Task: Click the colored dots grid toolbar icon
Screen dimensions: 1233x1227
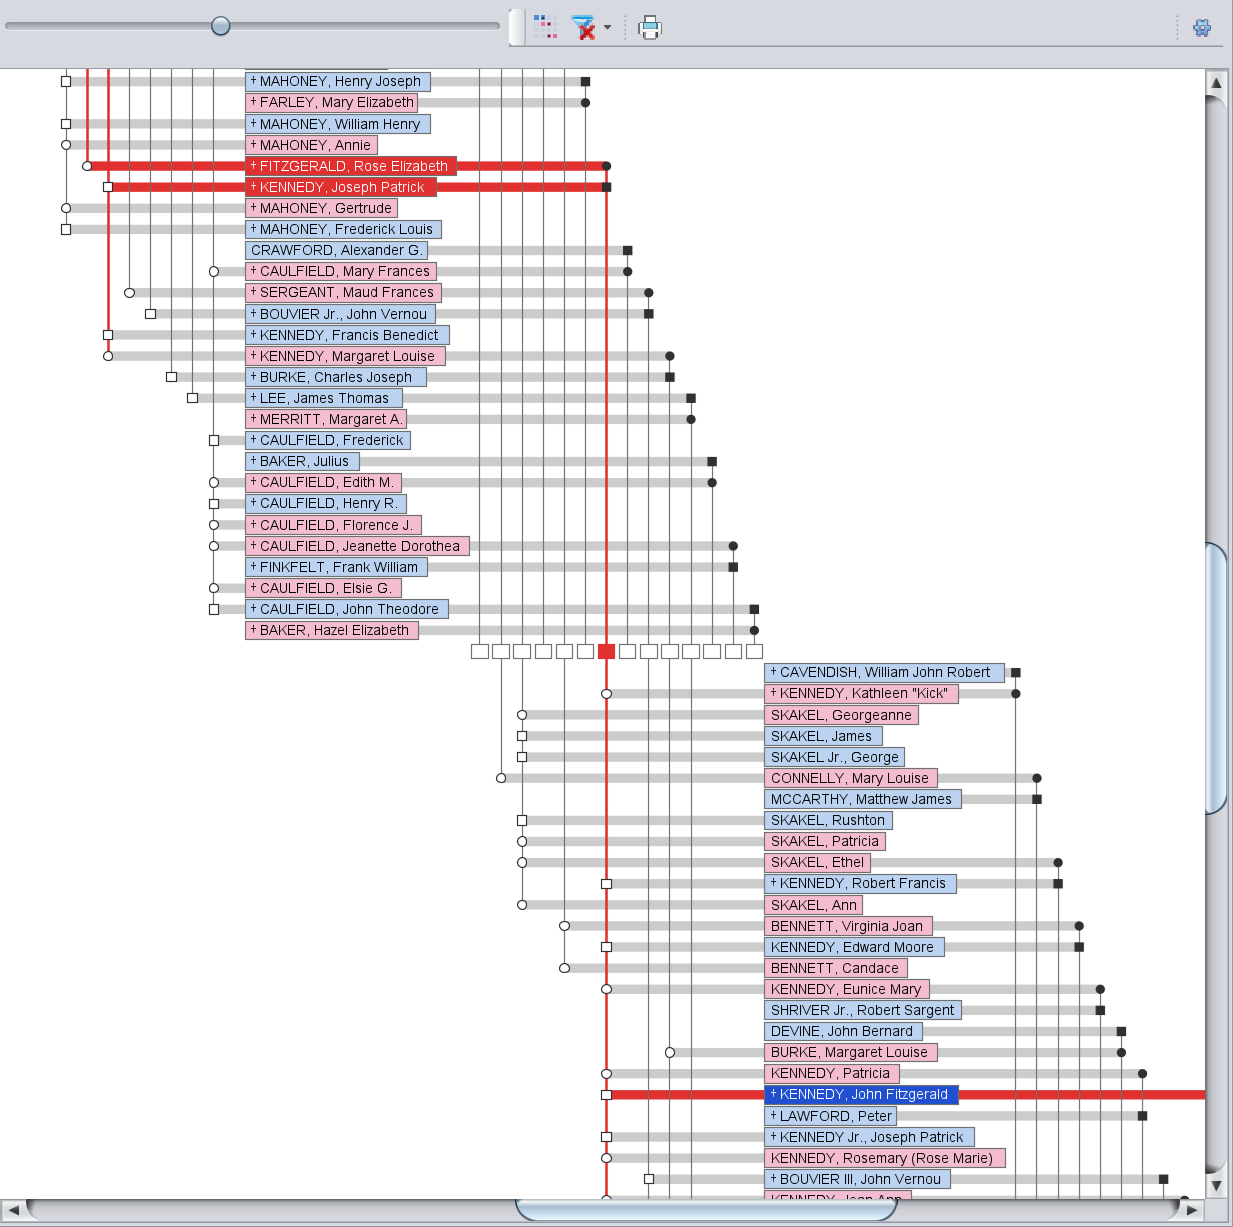Action: click(x=545, y=27)
